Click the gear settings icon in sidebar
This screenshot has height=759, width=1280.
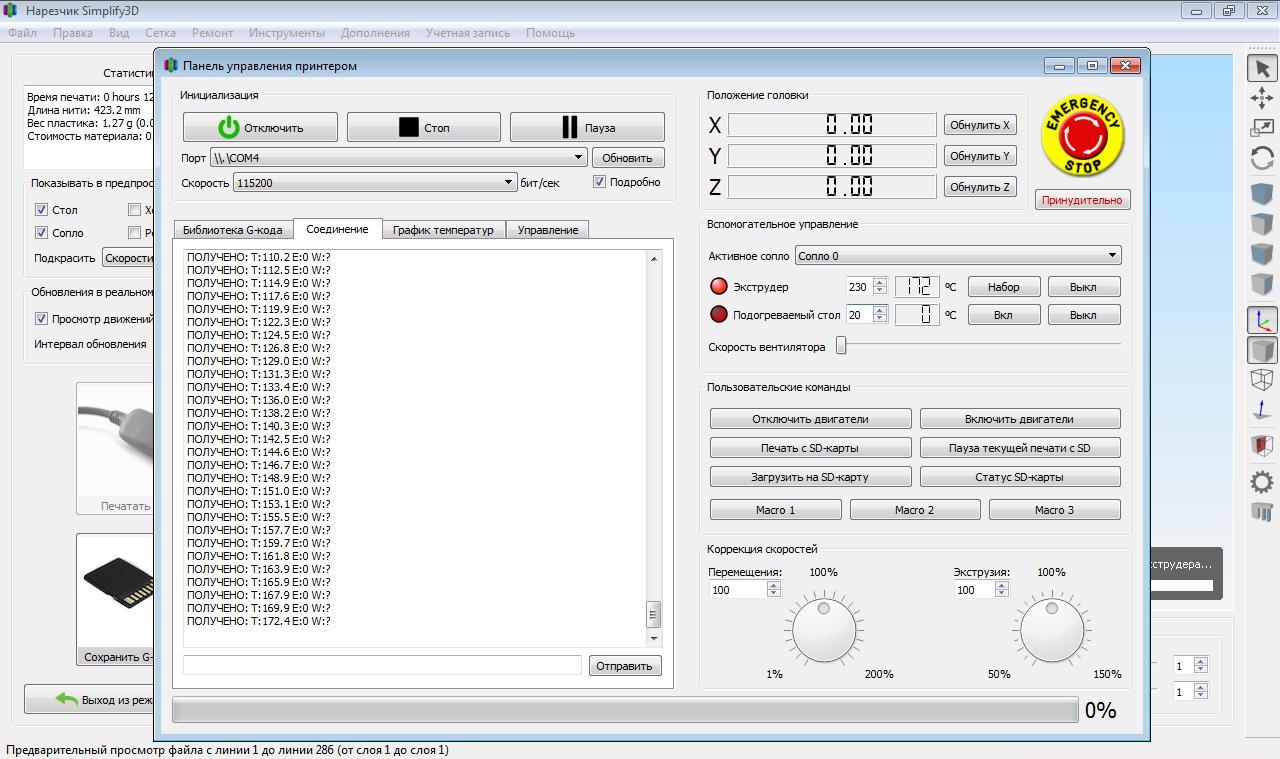pyautogui.click(x=1261, y=481)
